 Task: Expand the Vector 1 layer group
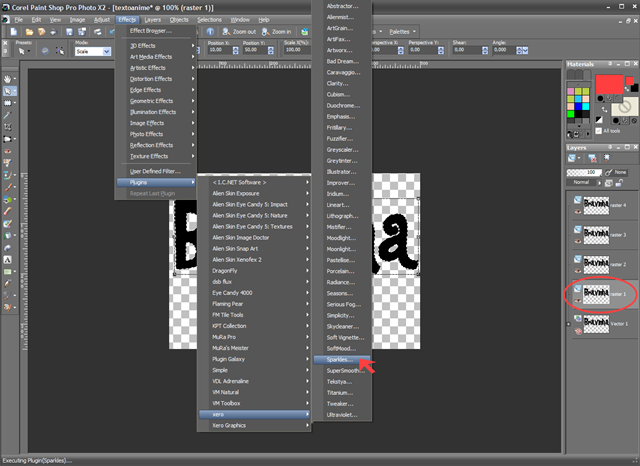click(x=569, y=324)
